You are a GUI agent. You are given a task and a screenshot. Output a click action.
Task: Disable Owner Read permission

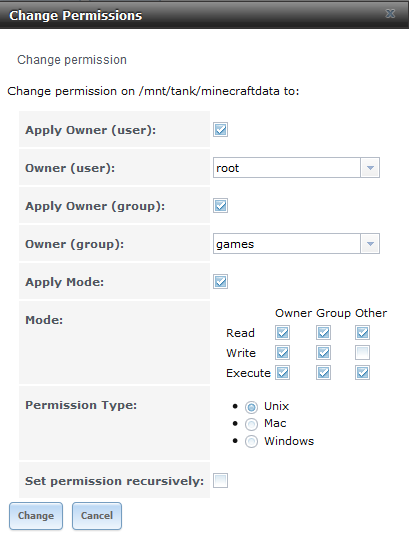pos(282,333)
